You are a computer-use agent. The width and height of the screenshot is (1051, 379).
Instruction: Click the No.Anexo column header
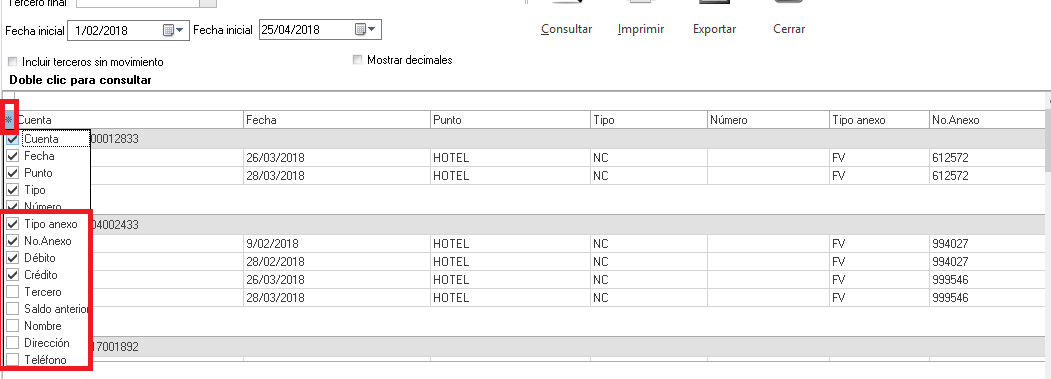[986, 120]
